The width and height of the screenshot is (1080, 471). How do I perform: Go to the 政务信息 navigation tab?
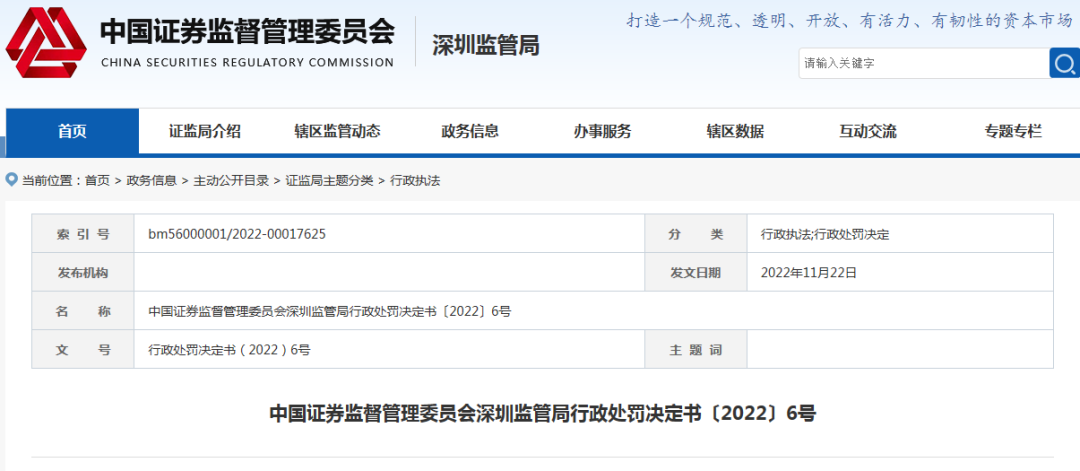click(470, 131)
